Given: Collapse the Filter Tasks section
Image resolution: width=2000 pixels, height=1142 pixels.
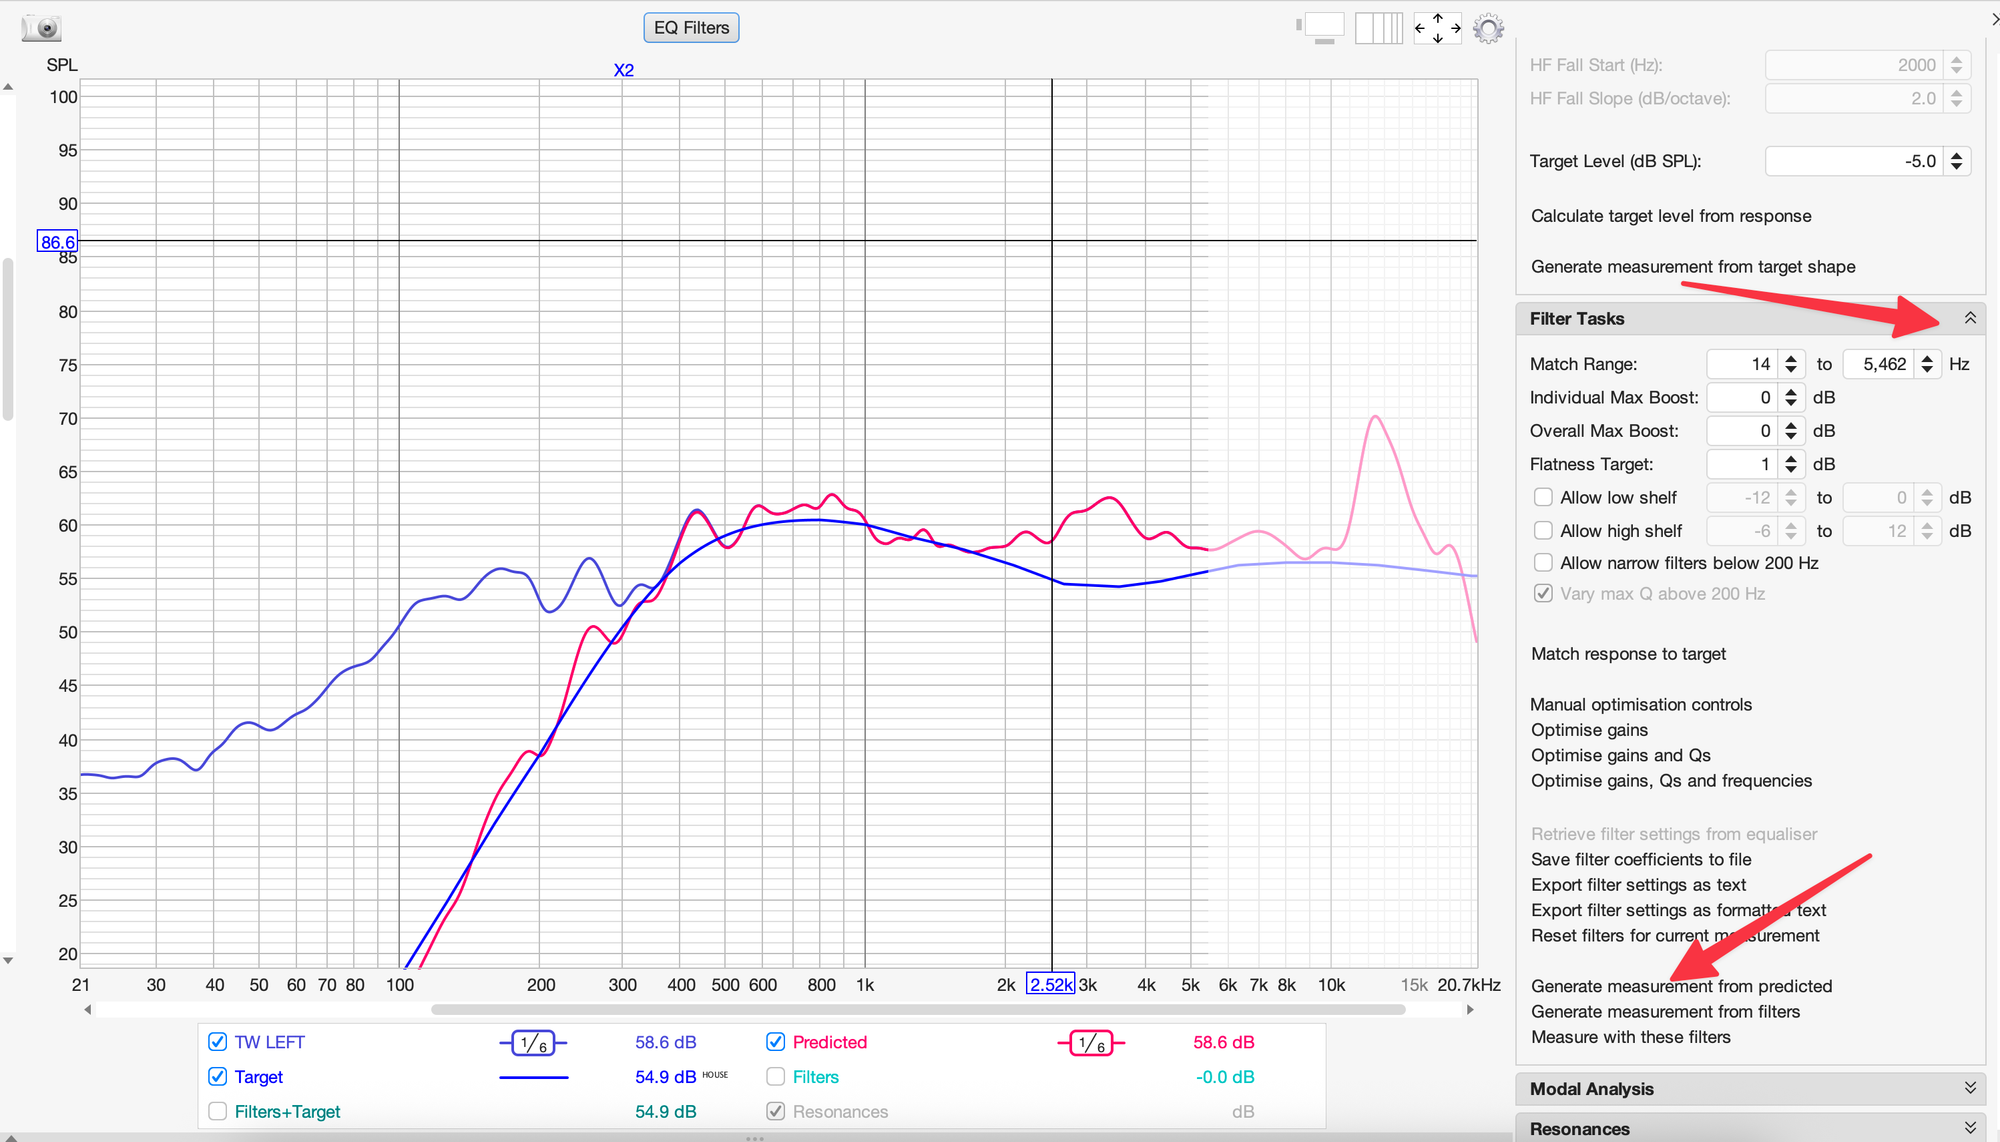Looking at the screenshot, I should coord(1969,318).
